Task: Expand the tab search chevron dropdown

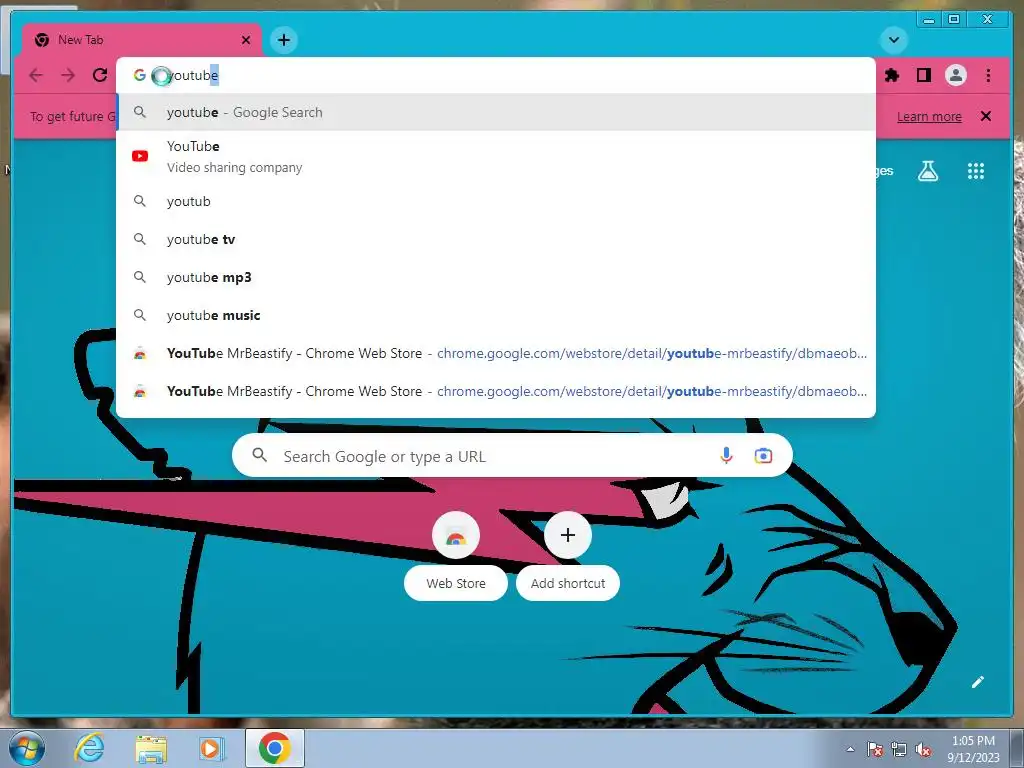Action: point(893,40)
